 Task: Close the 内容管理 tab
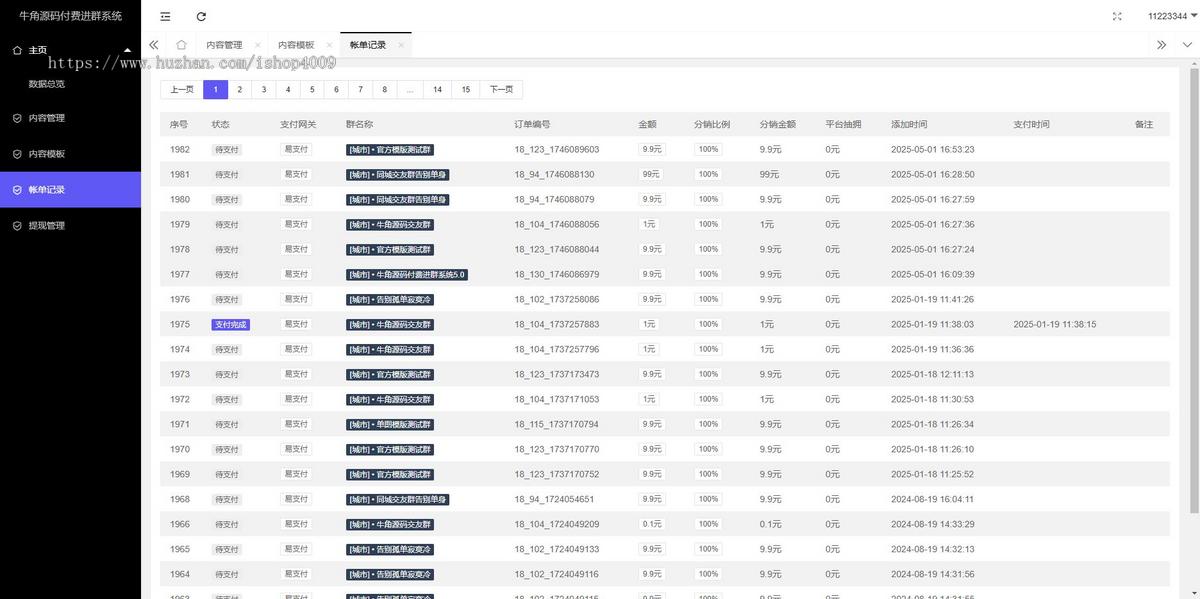click(x=257, y=45)
